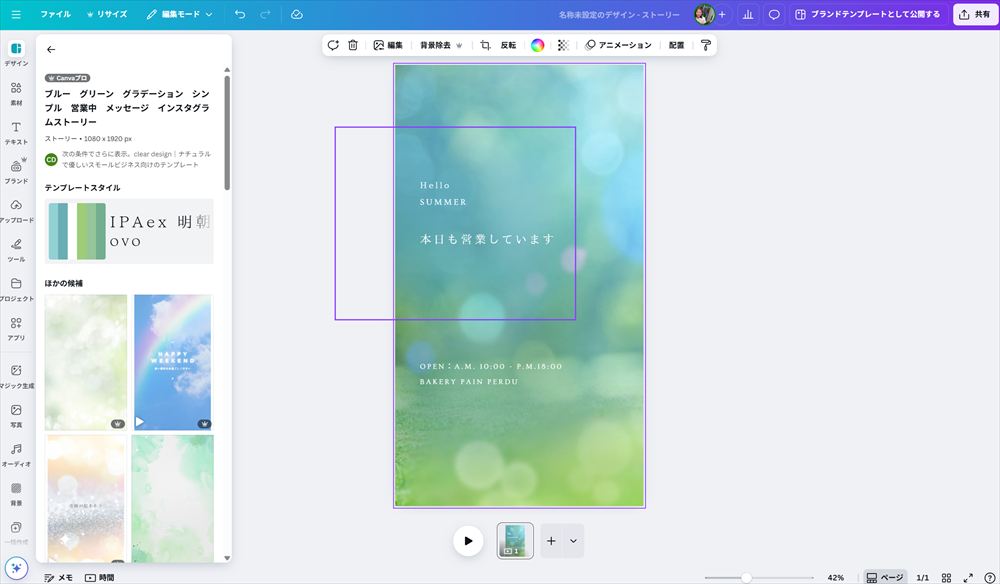Click 背景除去 background remover
This screenshot has width=1000, height=584.
coord(441,45)
